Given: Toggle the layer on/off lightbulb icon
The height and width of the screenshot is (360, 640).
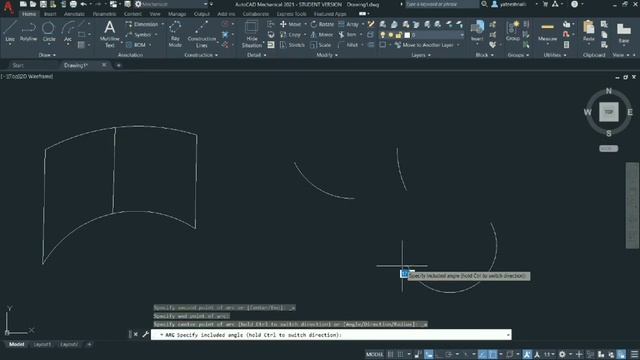Looking at the screenshot, I should (x=382, y=35).
